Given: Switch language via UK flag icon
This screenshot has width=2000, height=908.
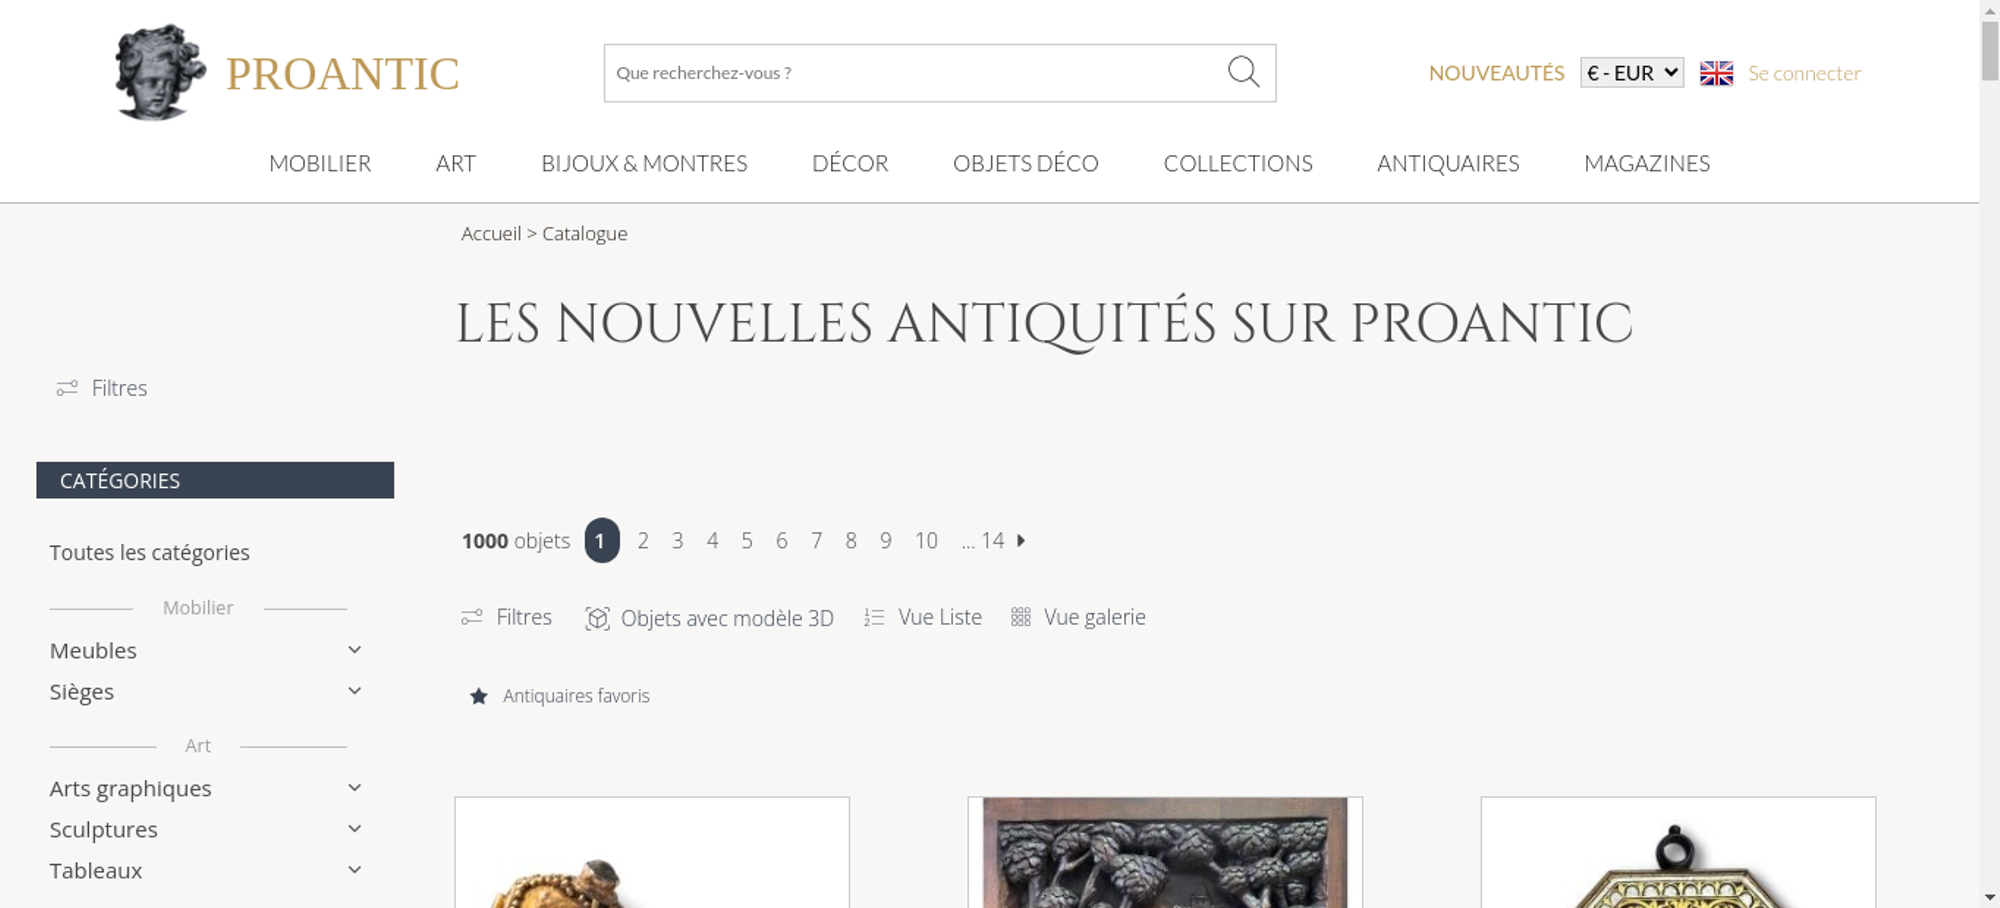Looking at the screenshot, I should coord(1716,73).
